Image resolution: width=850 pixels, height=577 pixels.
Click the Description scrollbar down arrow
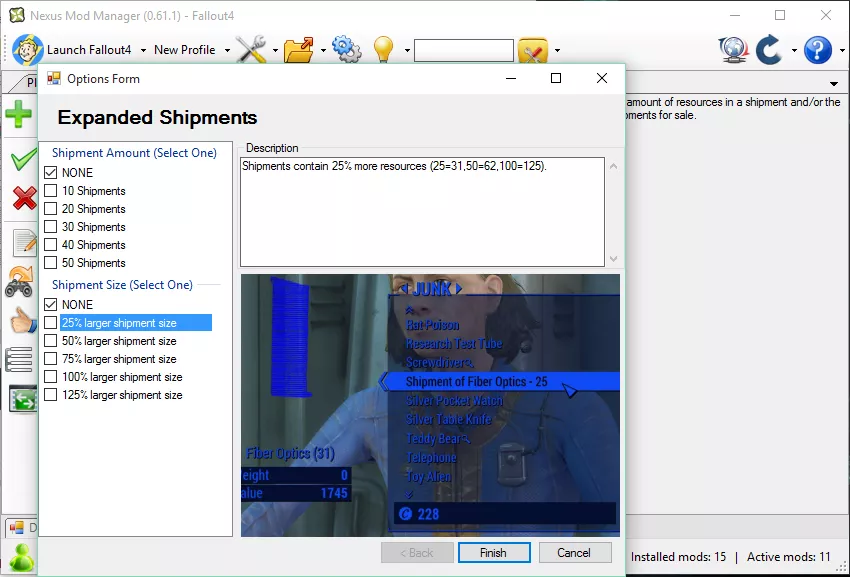click(614, 259)
